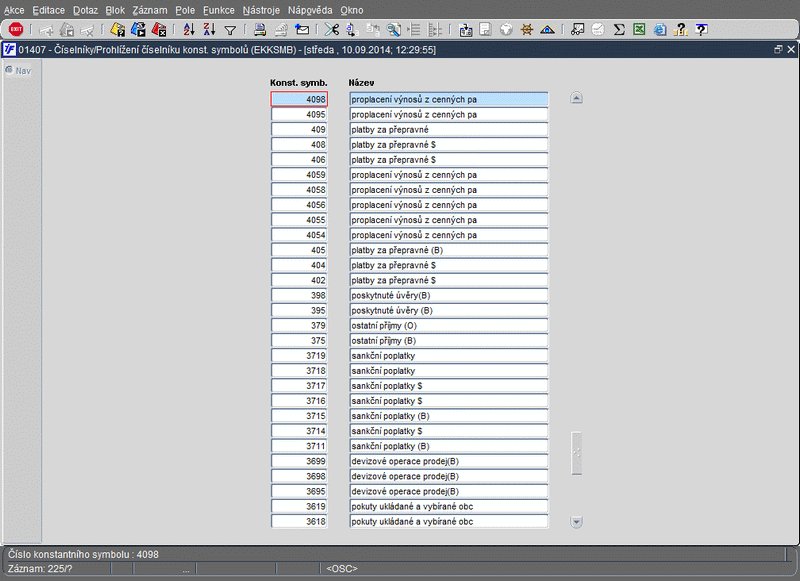Image resolution: width=800 pixels, height=581 pixels.
Task: Open the Okno menu
Action: point(352,10)
